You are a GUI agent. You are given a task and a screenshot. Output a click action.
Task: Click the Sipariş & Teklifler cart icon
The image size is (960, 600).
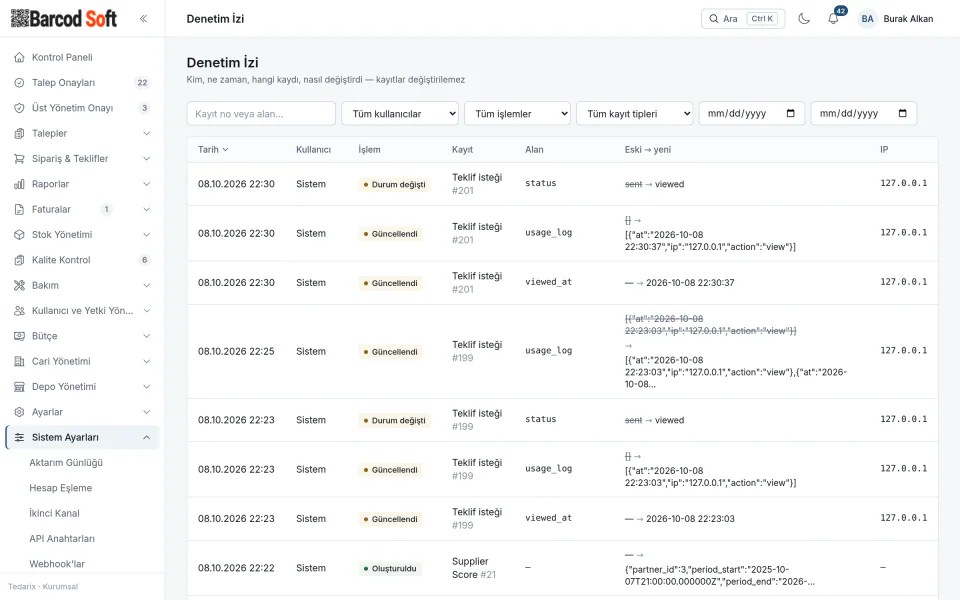click(x=20, y=159)
